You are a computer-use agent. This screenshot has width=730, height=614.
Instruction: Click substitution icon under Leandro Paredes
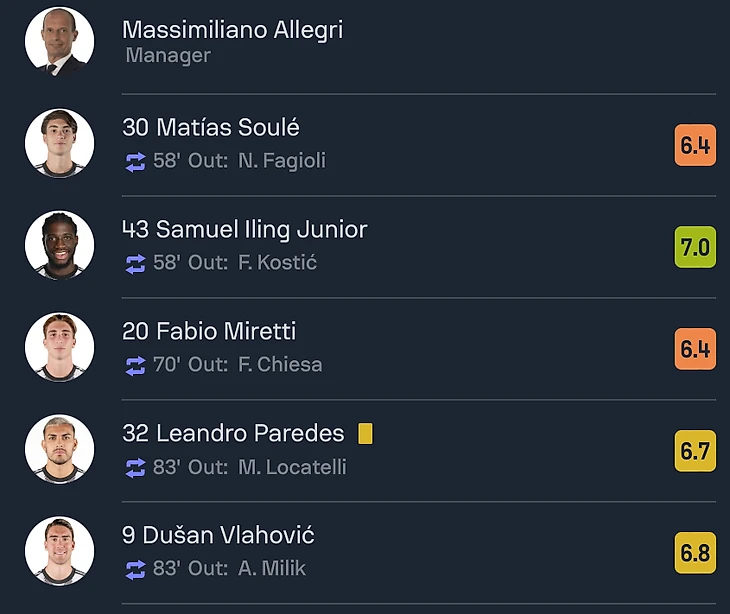pyautogui.click(x=135, y=468)
